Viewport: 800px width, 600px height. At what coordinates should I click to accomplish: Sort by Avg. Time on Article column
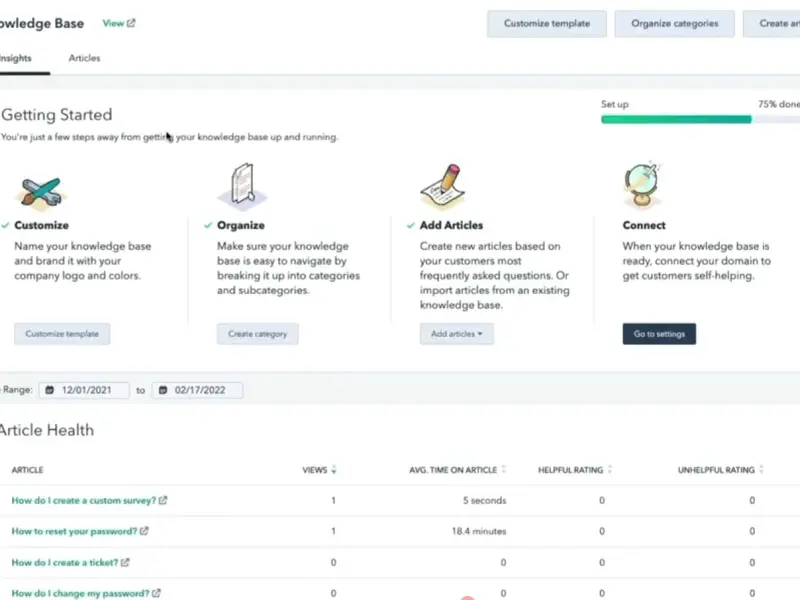[504, 469]
